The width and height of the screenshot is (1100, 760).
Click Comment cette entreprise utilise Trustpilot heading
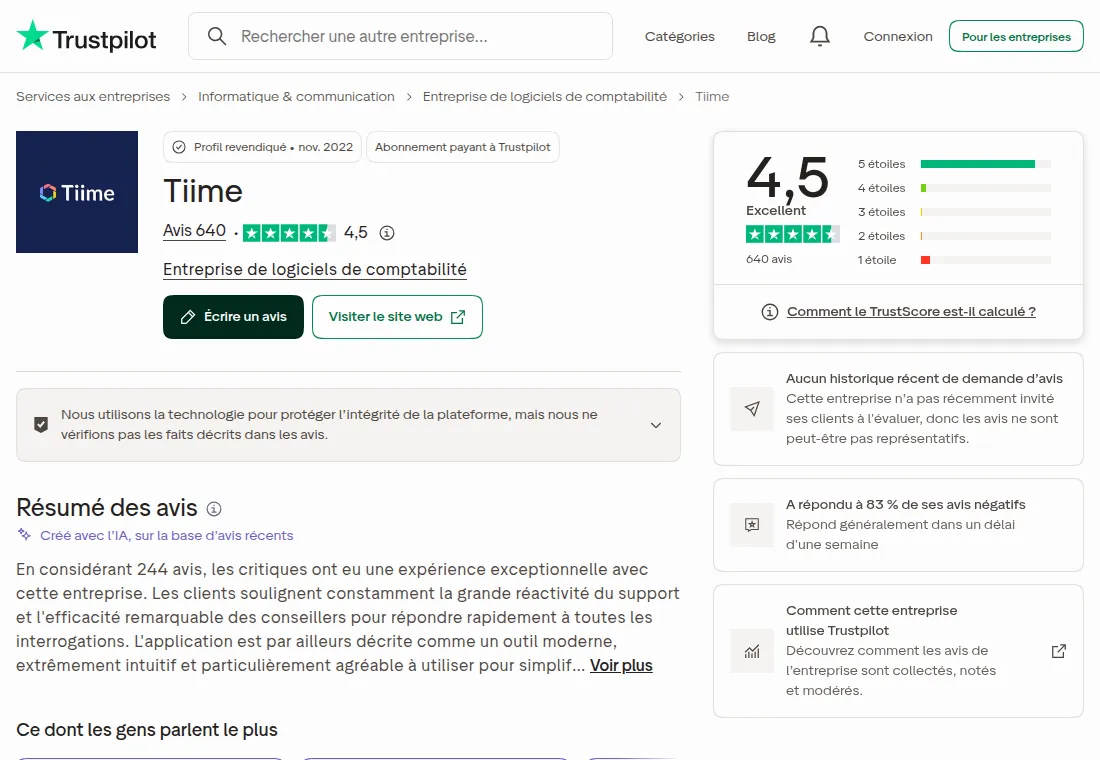[x=871, y=620]
